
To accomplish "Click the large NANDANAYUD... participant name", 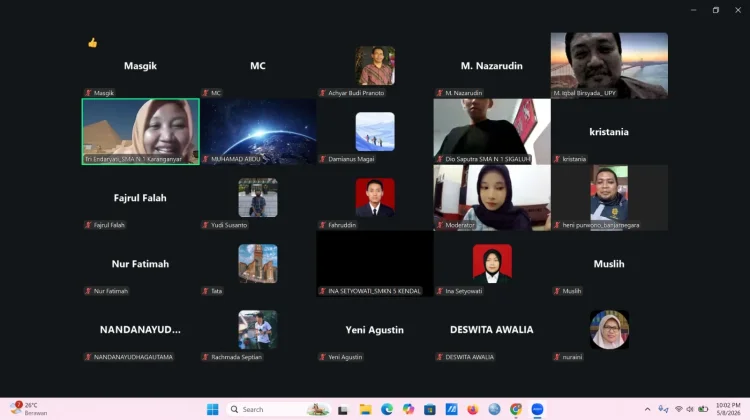I will click(x=140, y=330).
